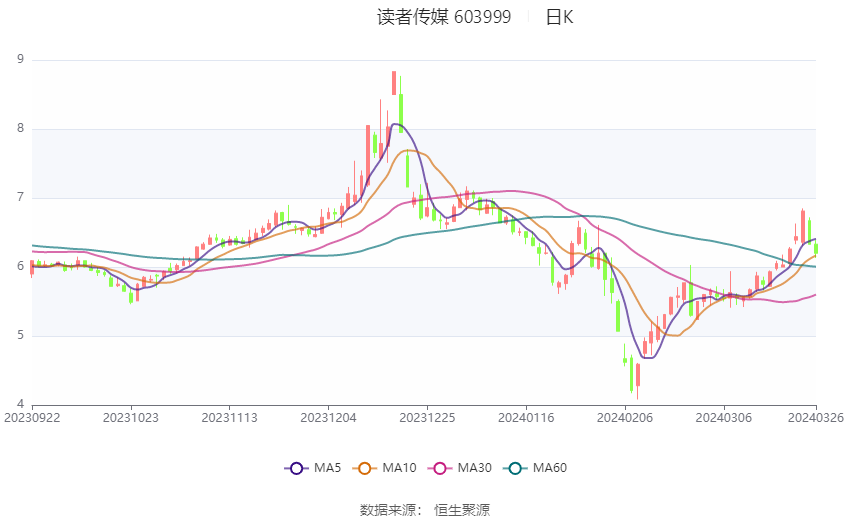Click y-axis value label 5
Image resolution: width=850 pixels, height=518 pixels.
[x=21, y=335]
